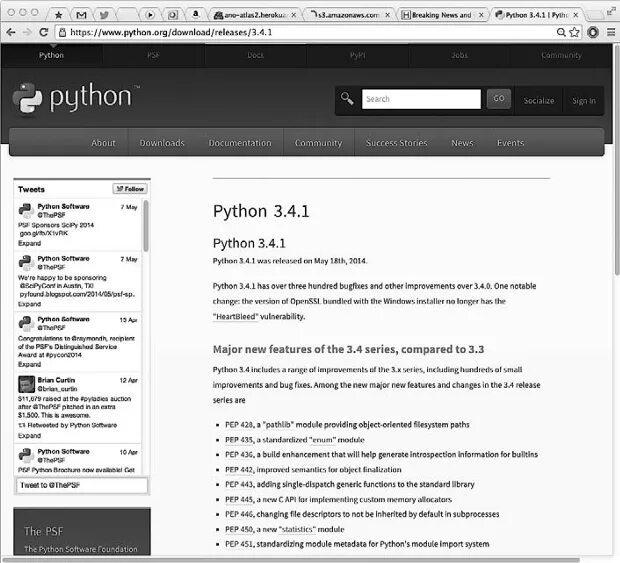Open a new browser tab
620x563 pixels.
(x=594, y=15)
